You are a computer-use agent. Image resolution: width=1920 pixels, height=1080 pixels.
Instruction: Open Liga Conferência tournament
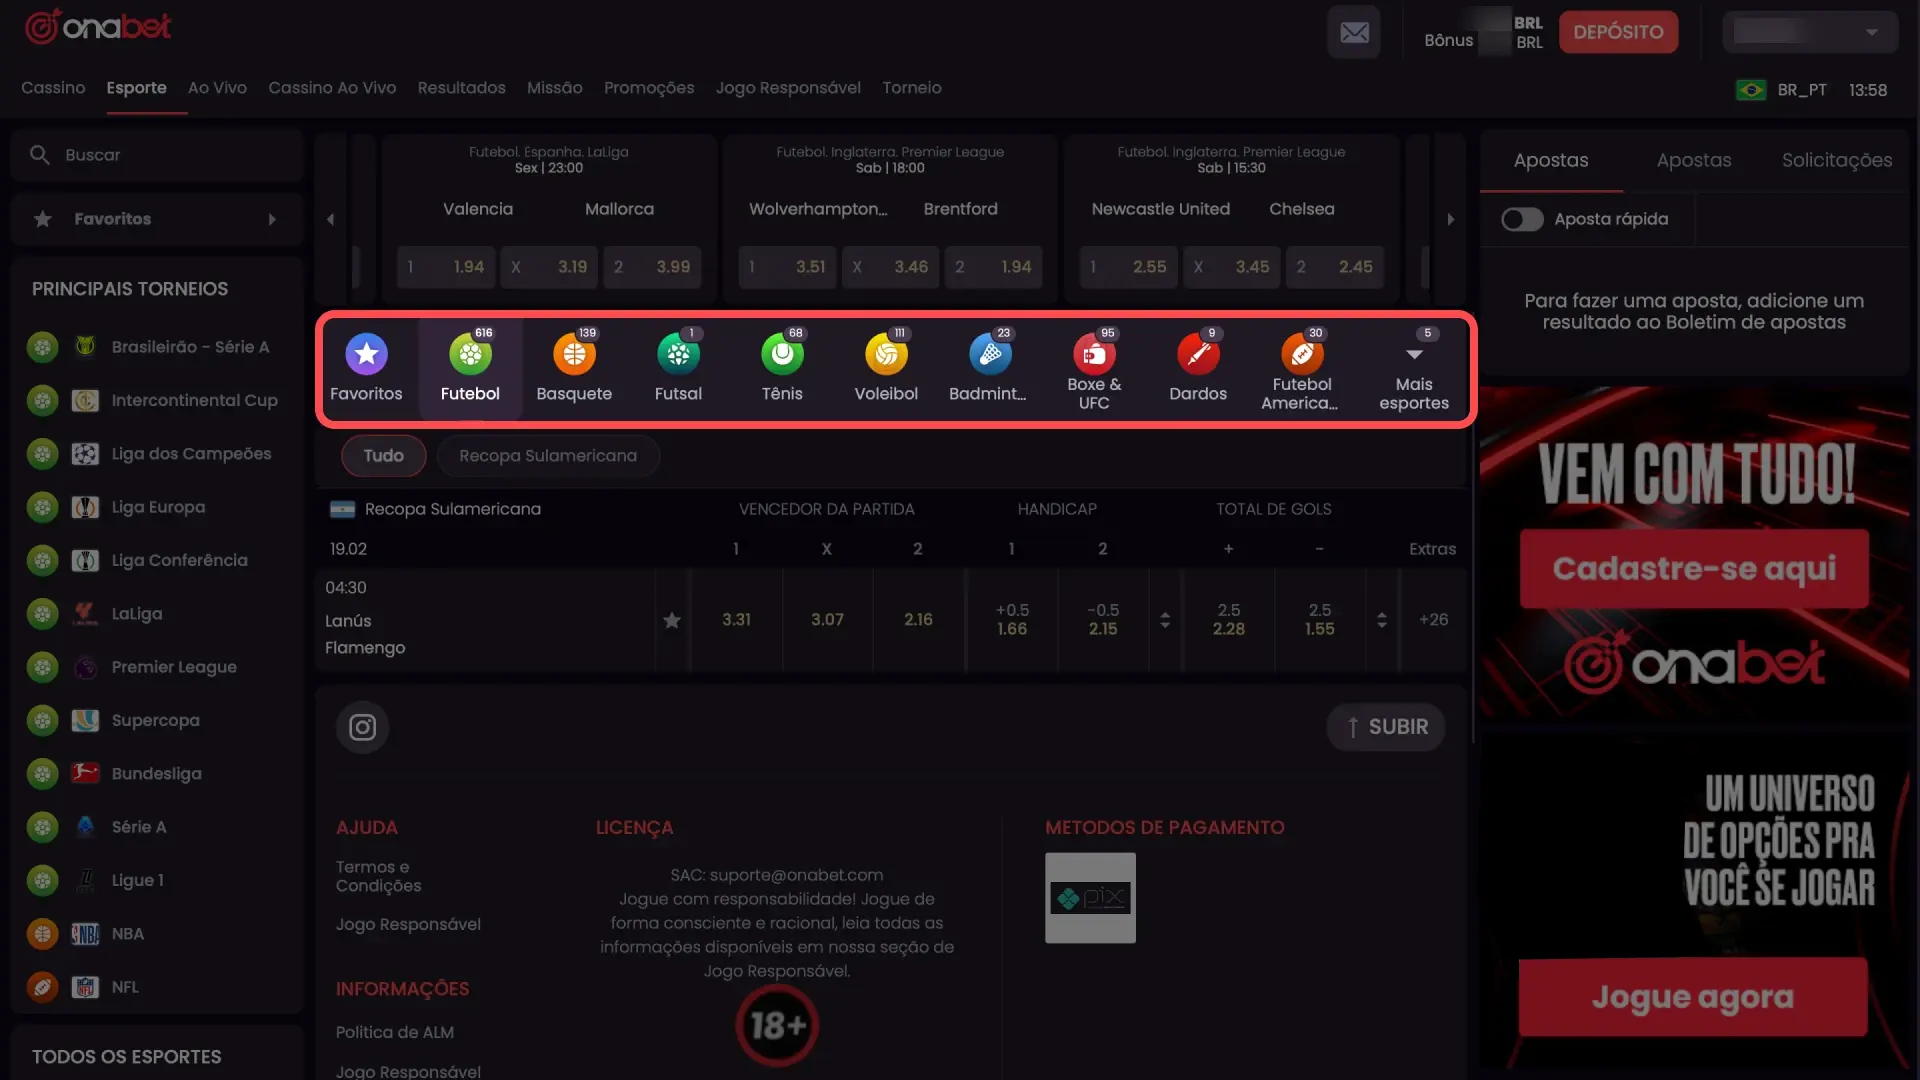point(158,560)
